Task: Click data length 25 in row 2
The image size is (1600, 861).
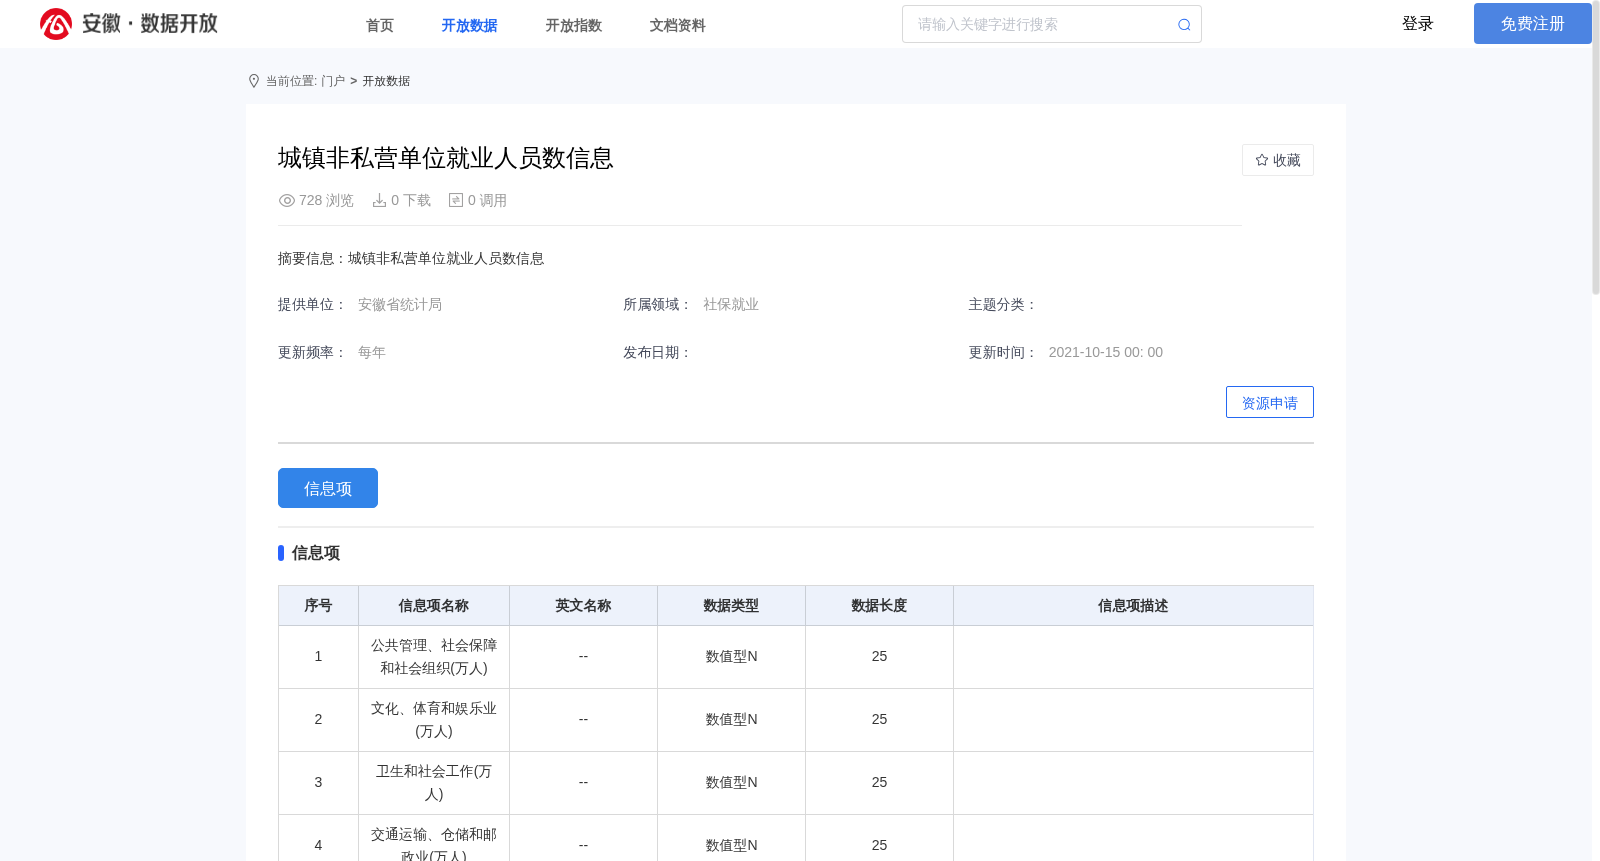Action: (x=879, y=720)
